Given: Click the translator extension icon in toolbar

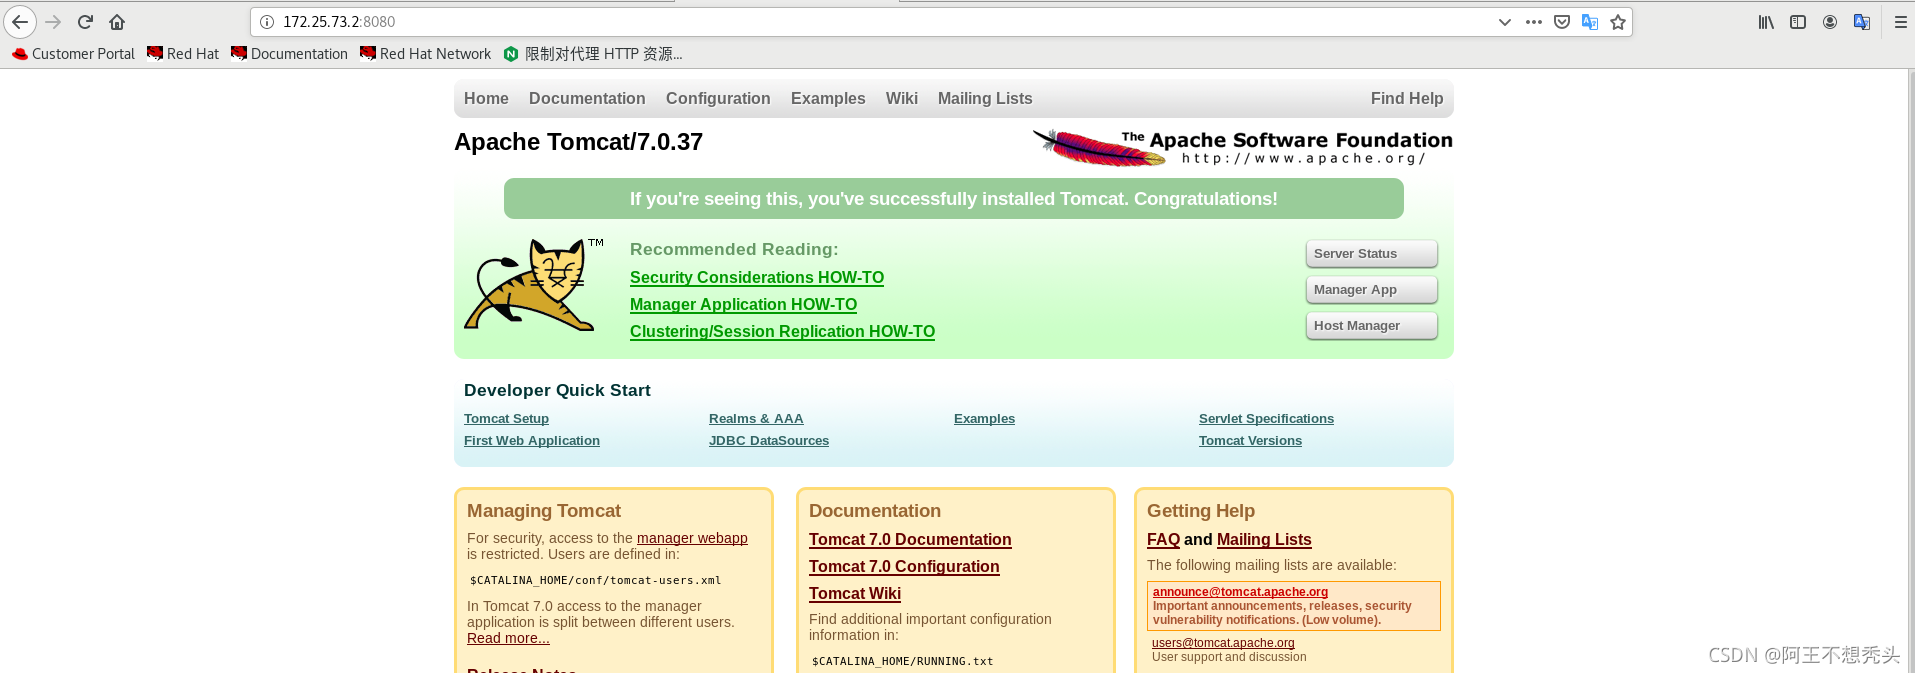Looking at the screenshot, I should click(x=1862, y=22).
